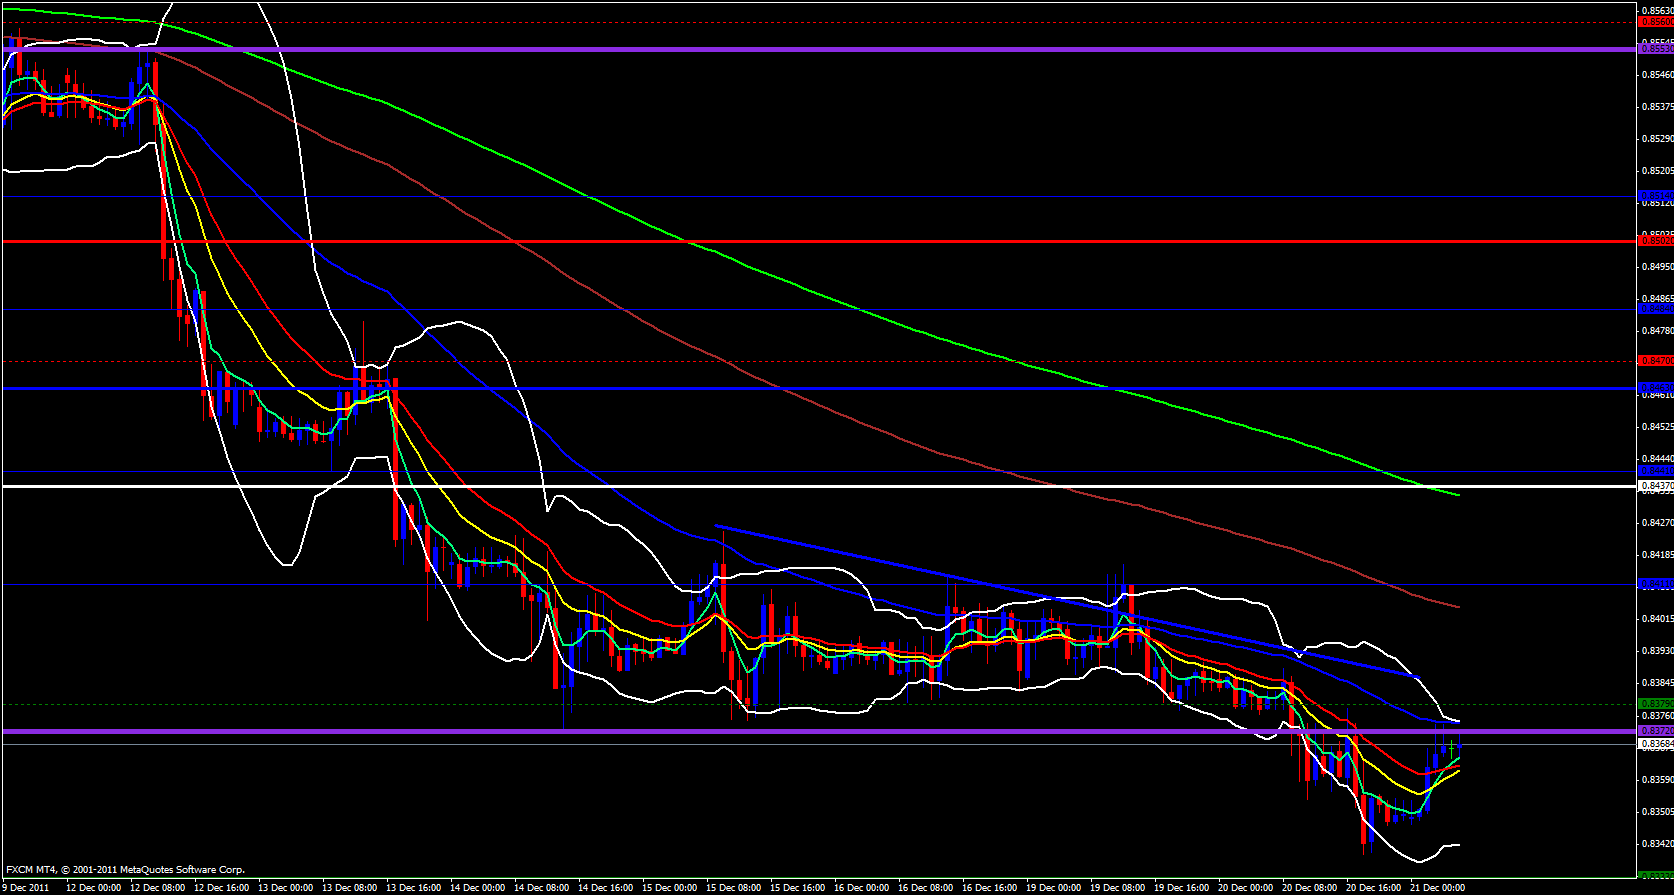Select the 19 Dec 08:00 time label
The height and width of the screenshot is (895, 1674).
tap(1117, 887)
